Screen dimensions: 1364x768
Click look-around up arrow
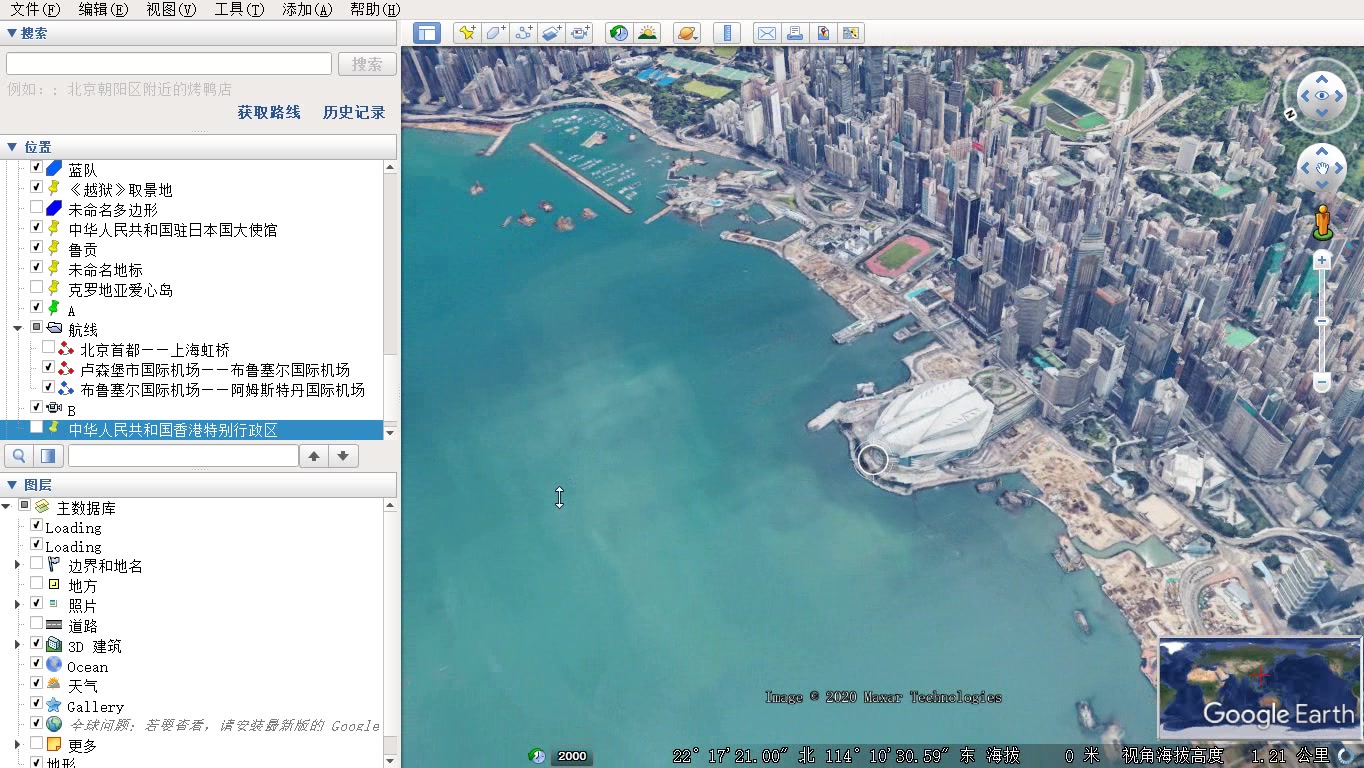click(x=1322, y=78)
